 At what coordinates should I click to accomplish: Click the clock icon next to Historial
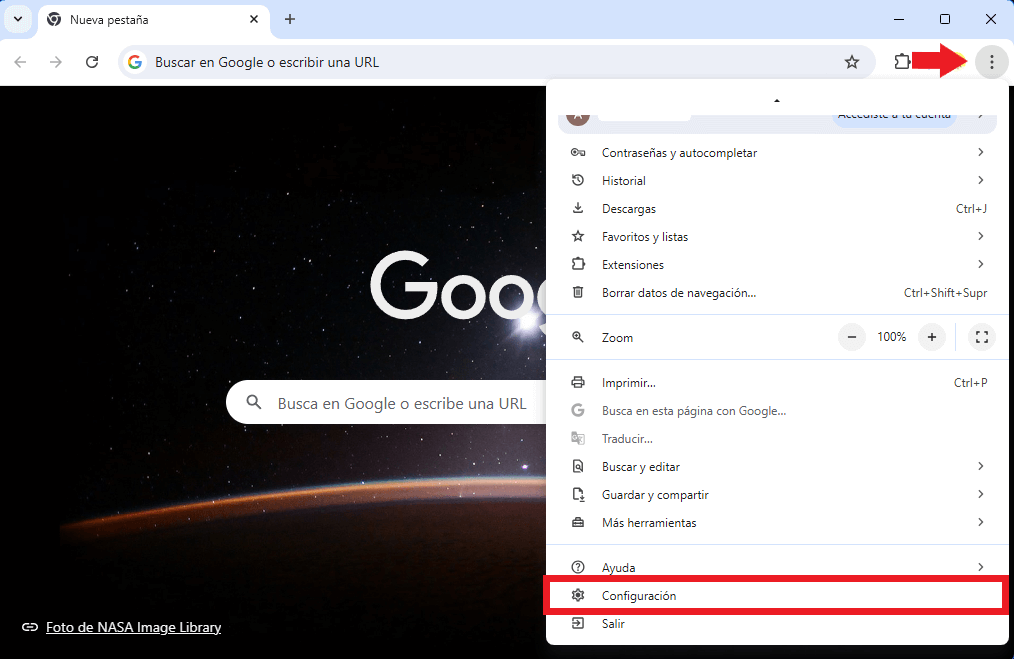click(577, 180)
